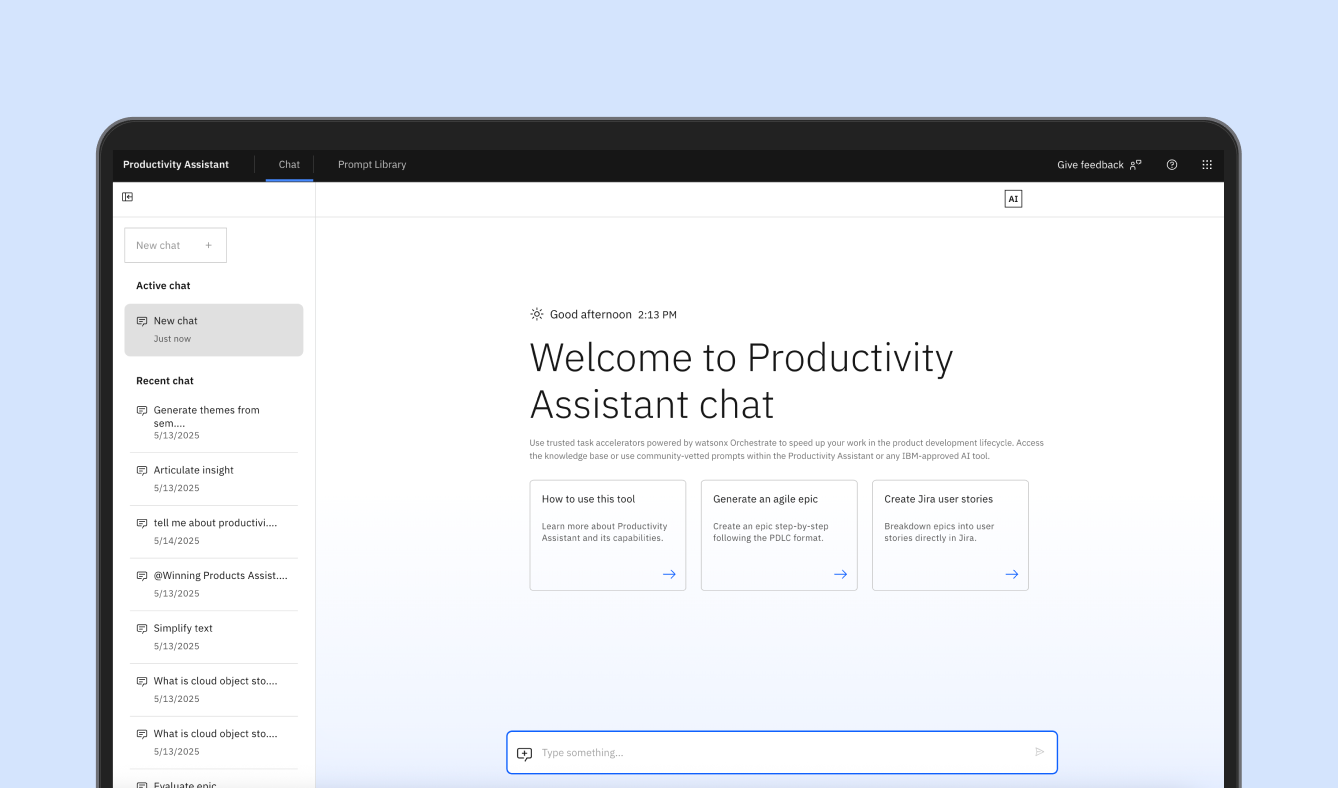
Task: Switch to the Chat tab
Action: click(289, 165)
